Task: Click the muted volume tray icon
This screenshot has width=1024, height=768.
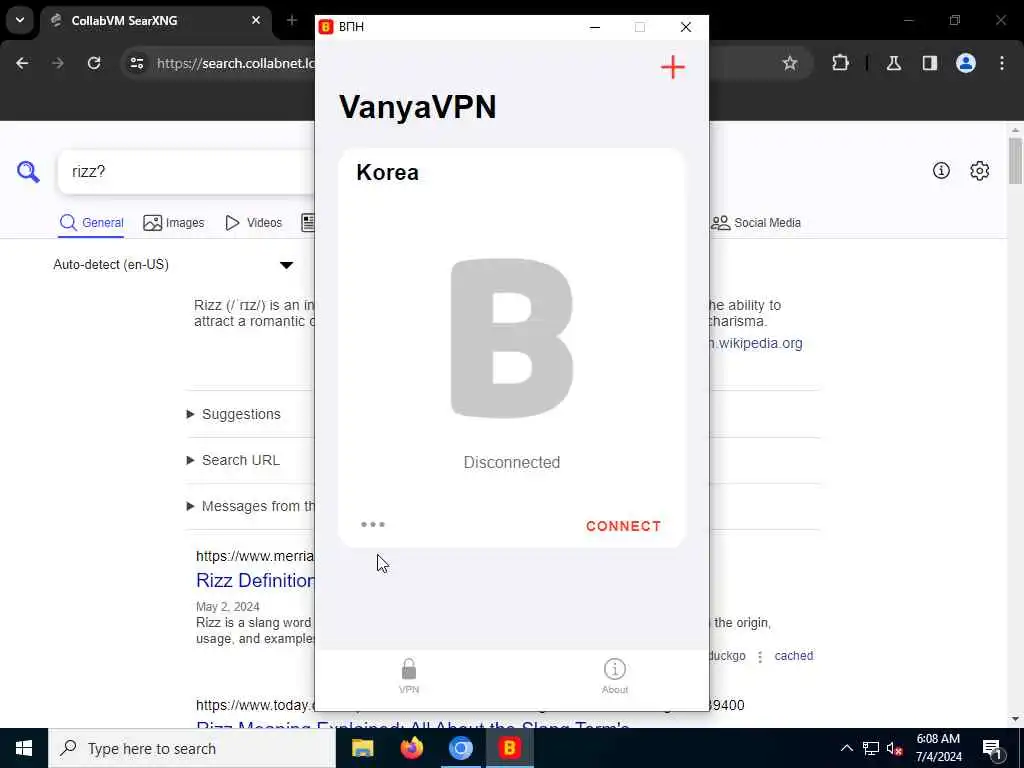Action: pos(895,749)
